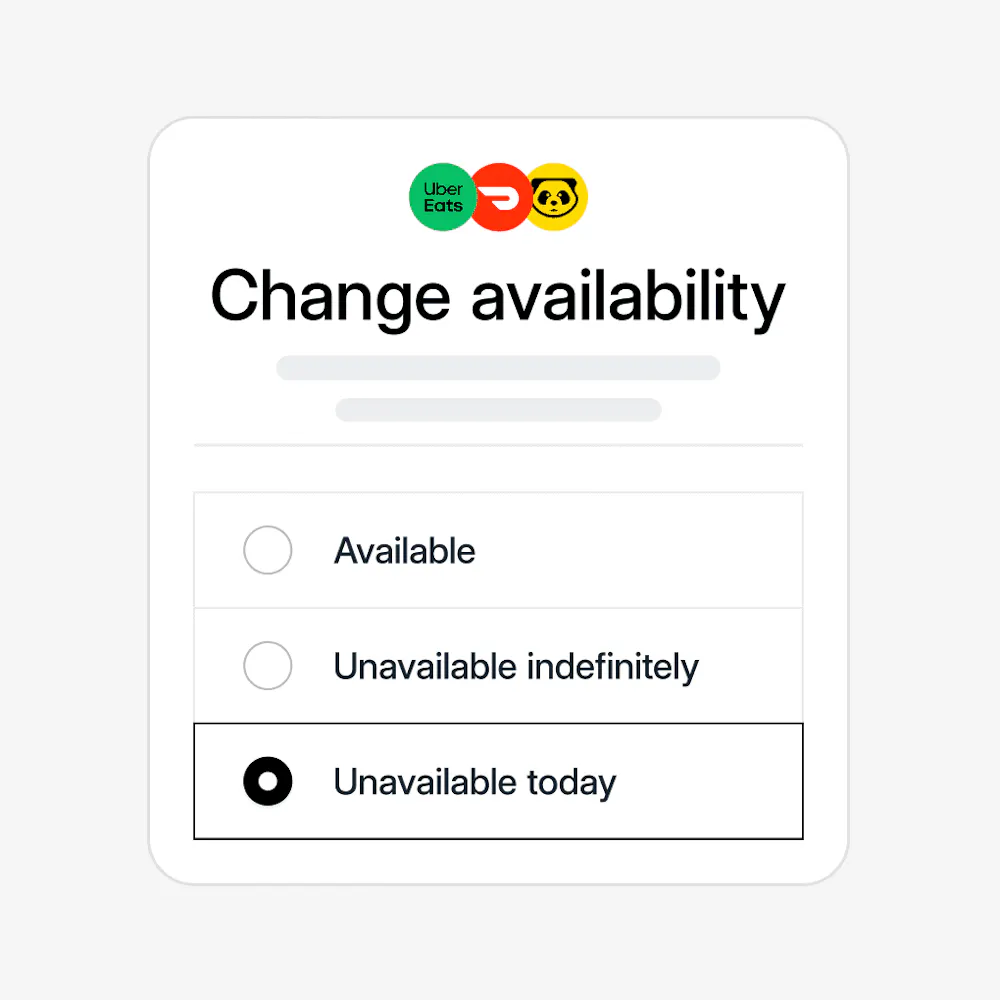Click the shorter gray placeholder bar
Viewport: 1000px width, 1000px height.
pos(498,410)
